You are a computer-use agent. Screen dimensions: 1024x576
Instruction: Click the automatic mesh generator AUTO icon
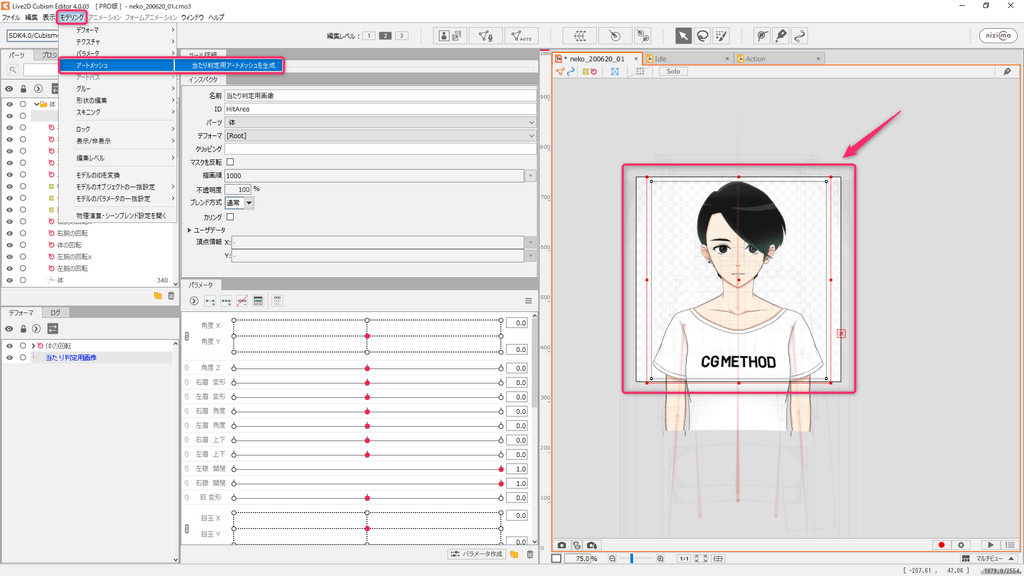519,36
